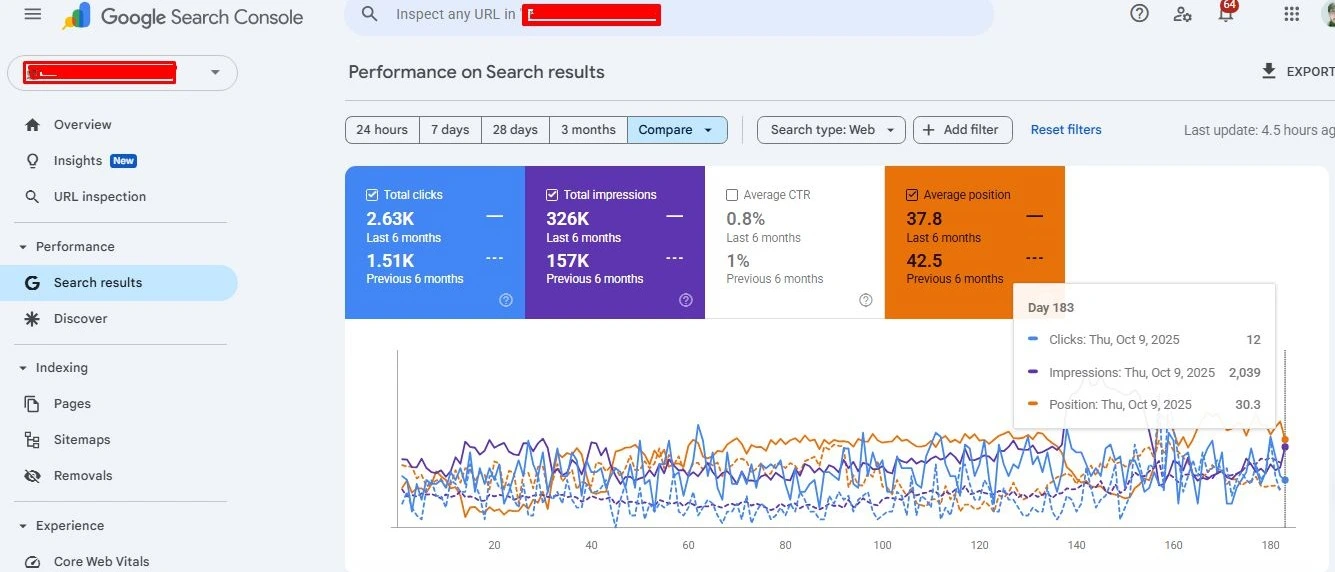
Task: Open the Search type: Web dropdown
Action: click(831, 130)
